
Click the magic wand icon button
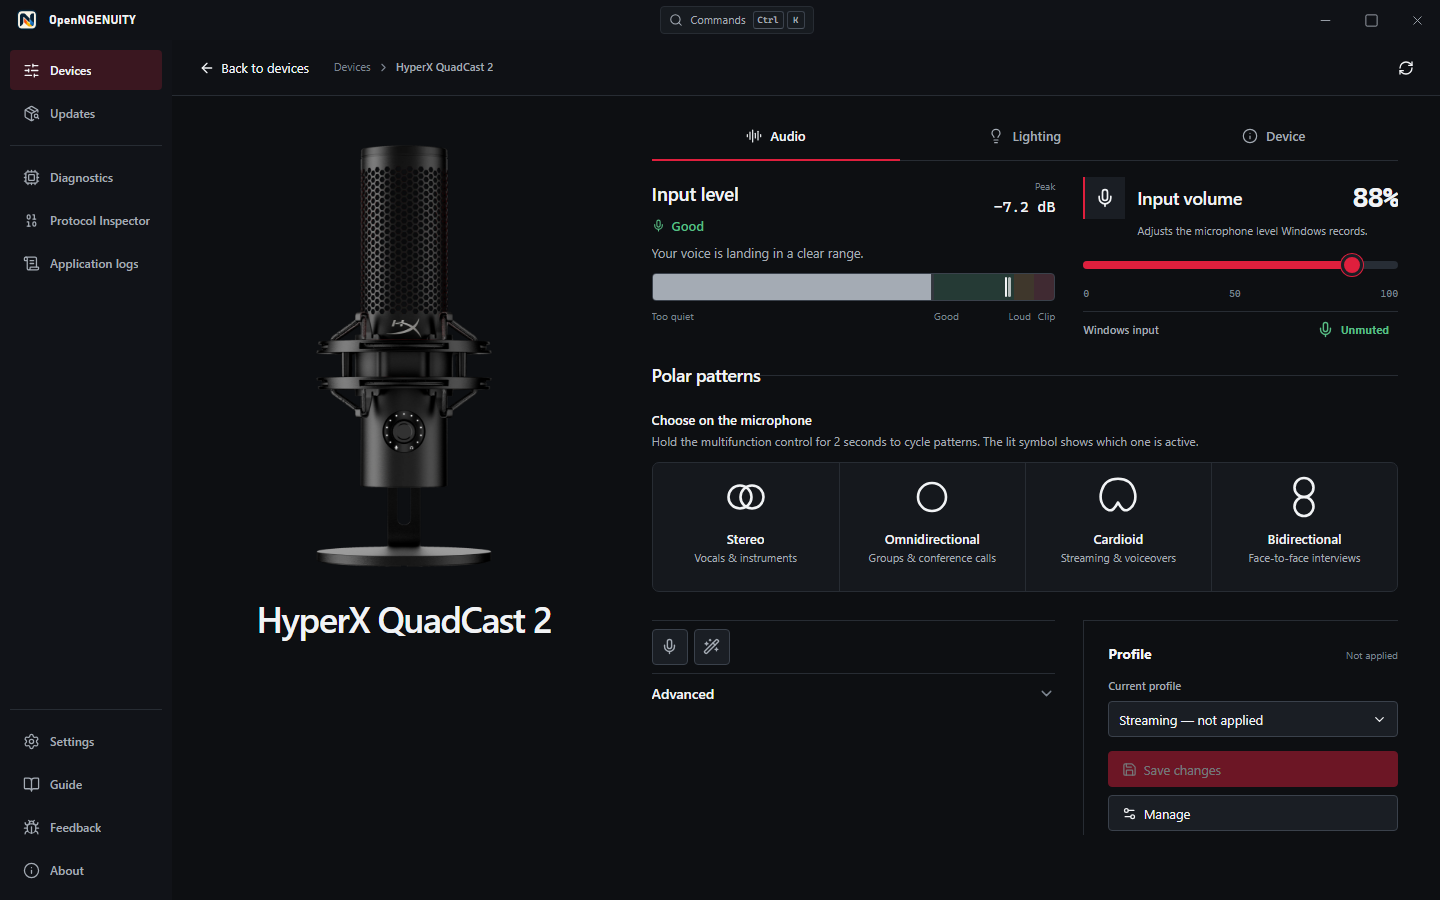pyautogui.click(x=712, y=647)
